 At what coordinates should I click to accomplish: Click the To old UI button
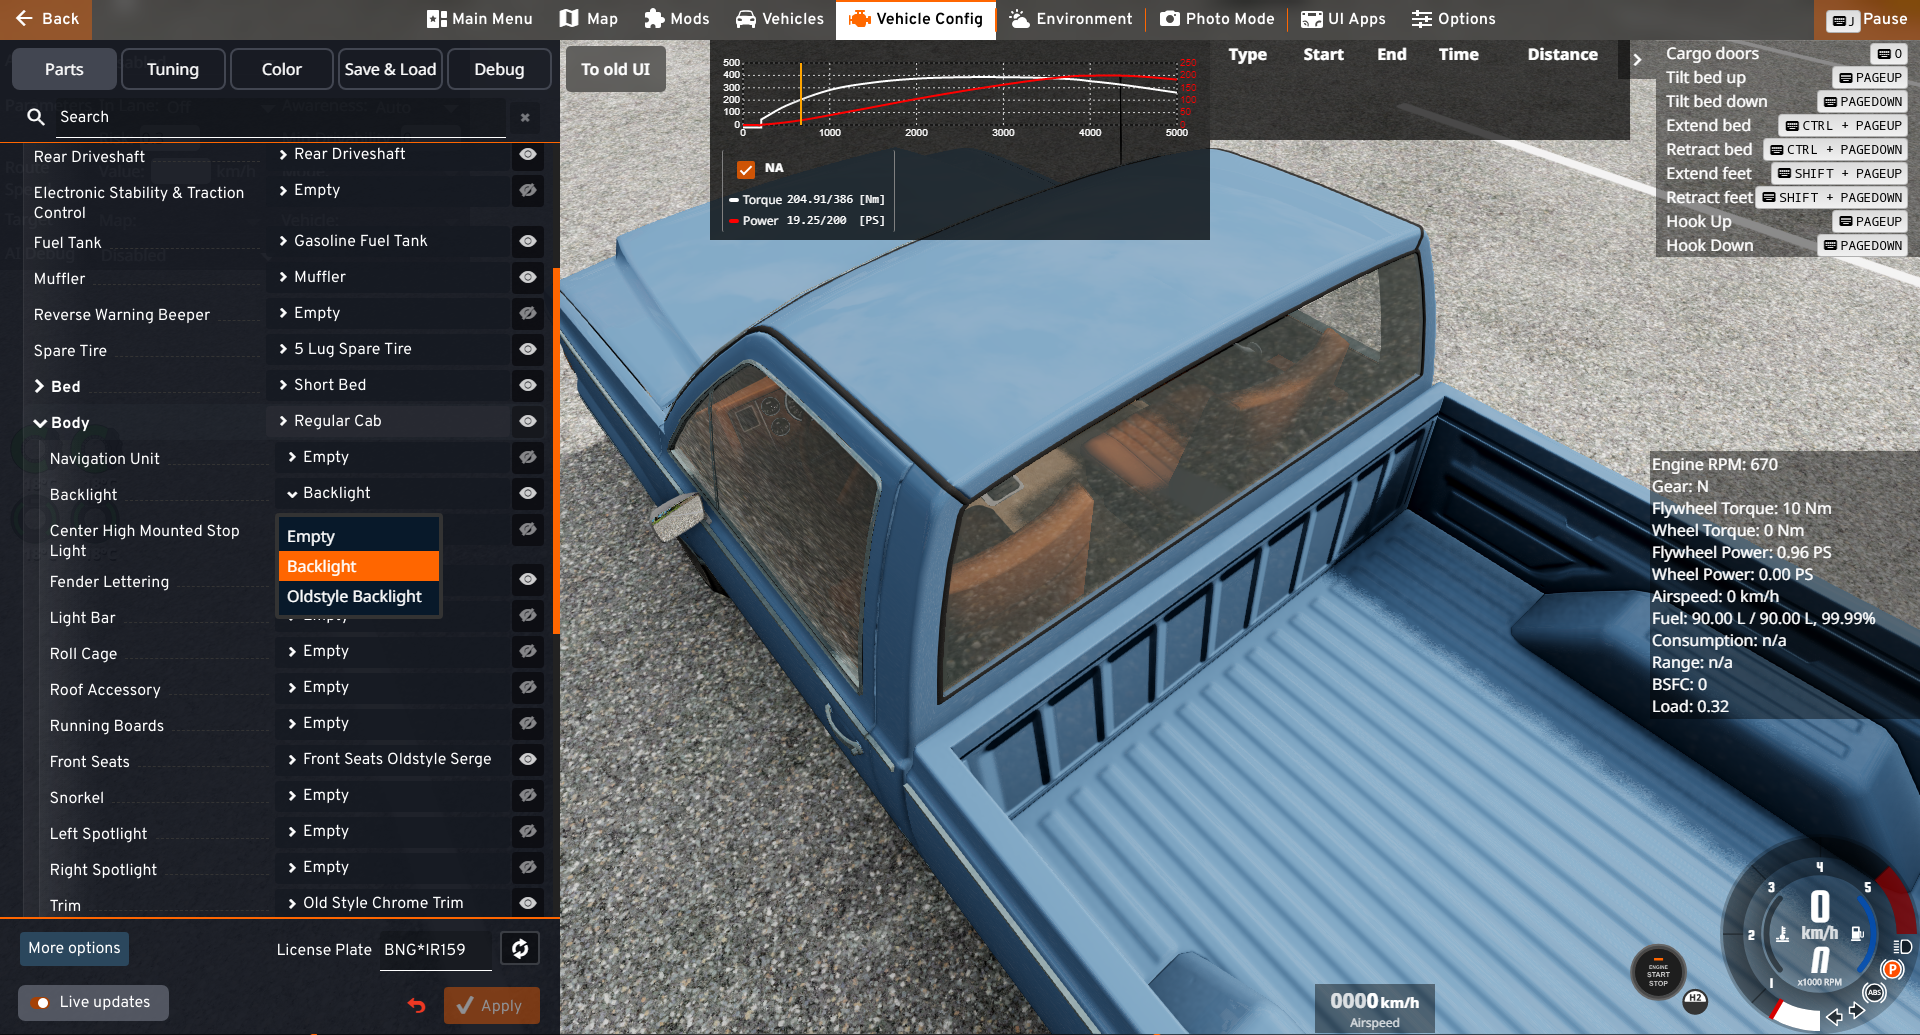pyautogui.click(x=616, y=69)
